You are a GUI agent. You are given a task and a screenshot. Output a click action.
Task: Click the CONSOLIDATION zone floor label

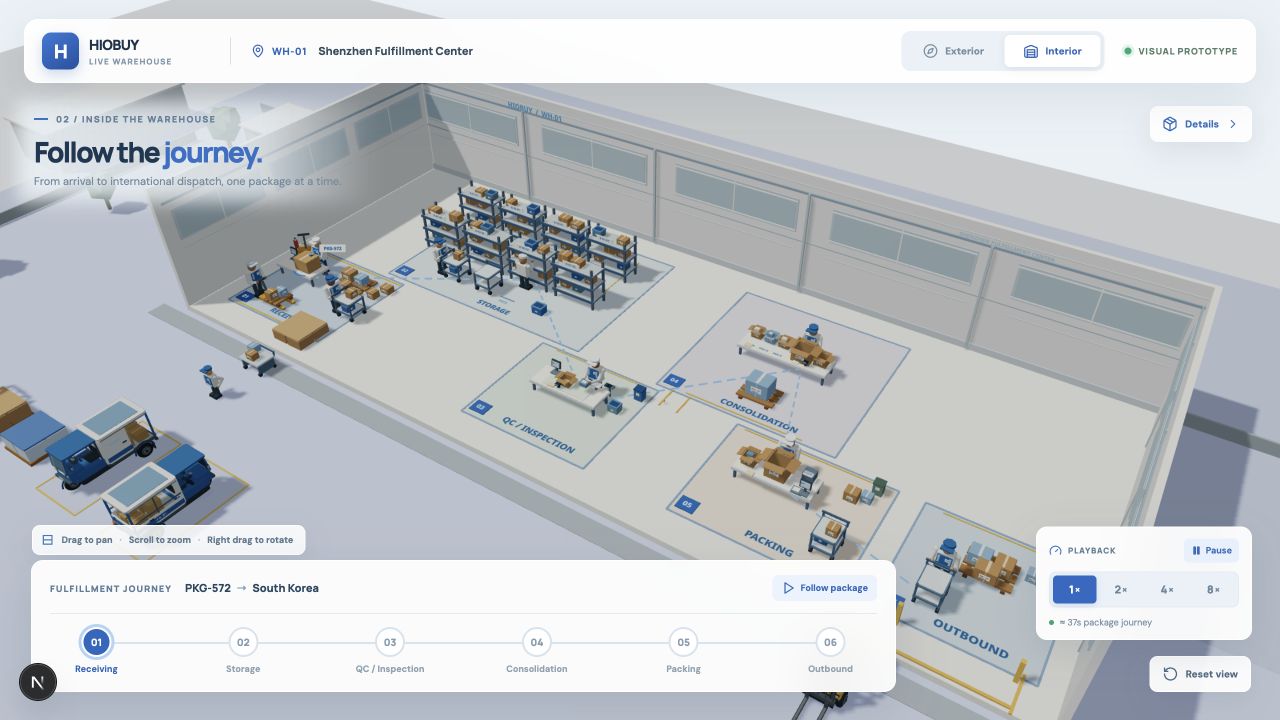tap(758, 416)
